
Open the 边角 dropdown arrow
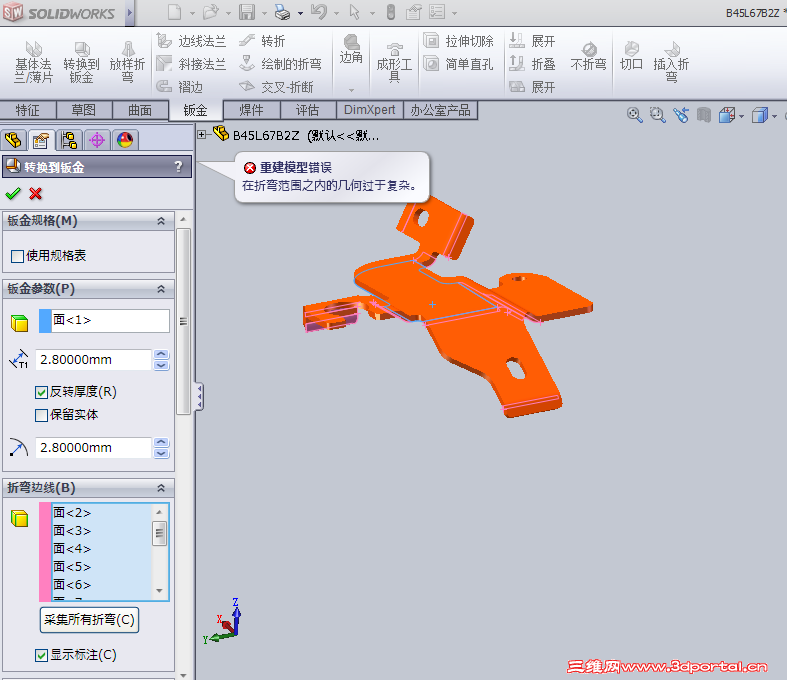tap(351, 90)
